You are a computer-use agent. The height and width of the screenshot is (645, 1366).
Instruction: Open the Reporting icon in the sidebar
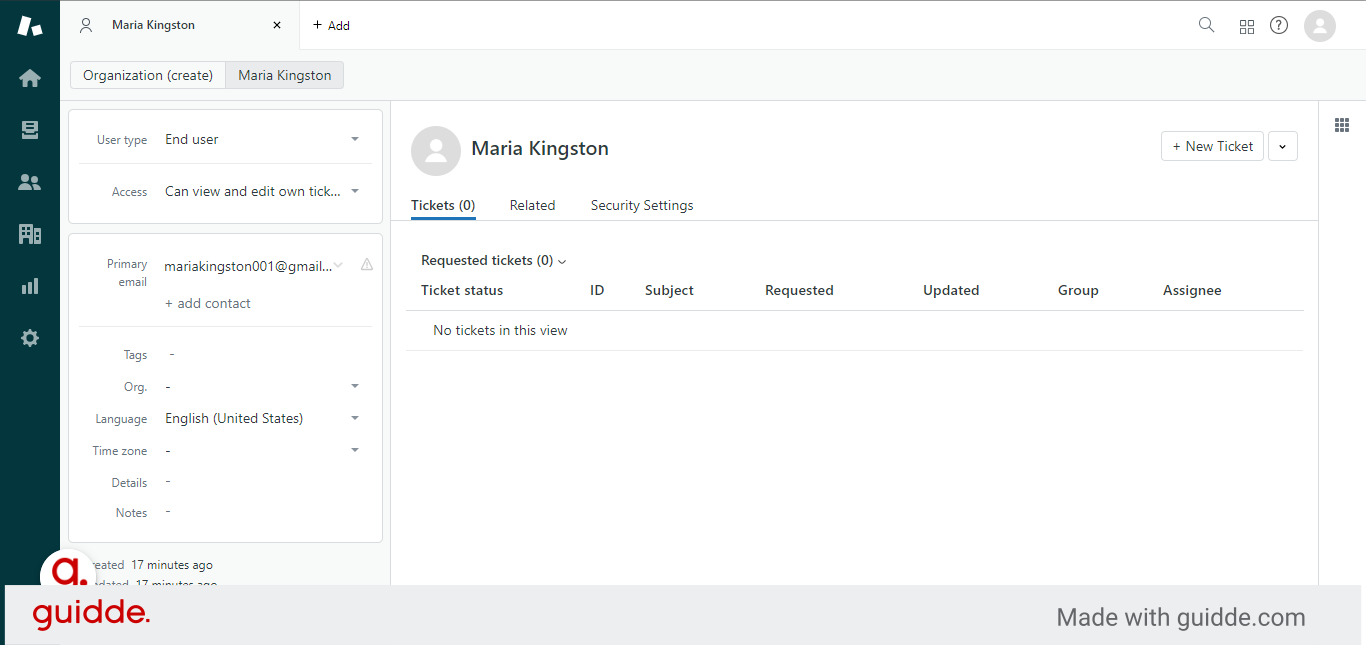click(x=30, y=285)
